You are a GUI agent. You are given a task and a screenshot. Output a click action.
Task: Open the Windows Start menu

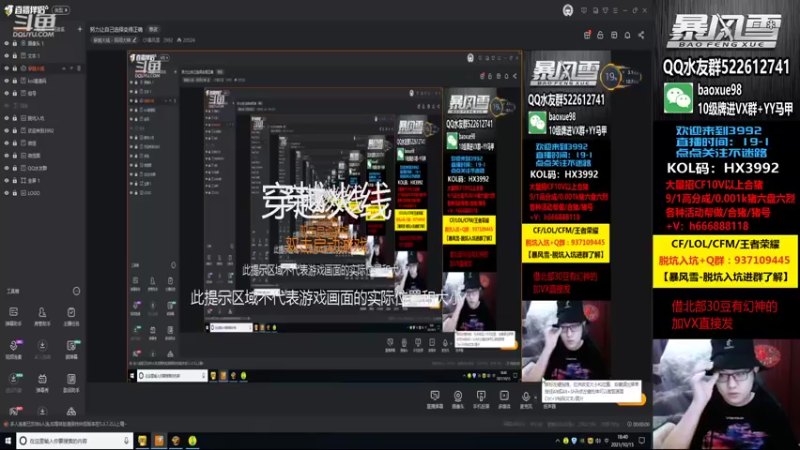tap(8, 440)
